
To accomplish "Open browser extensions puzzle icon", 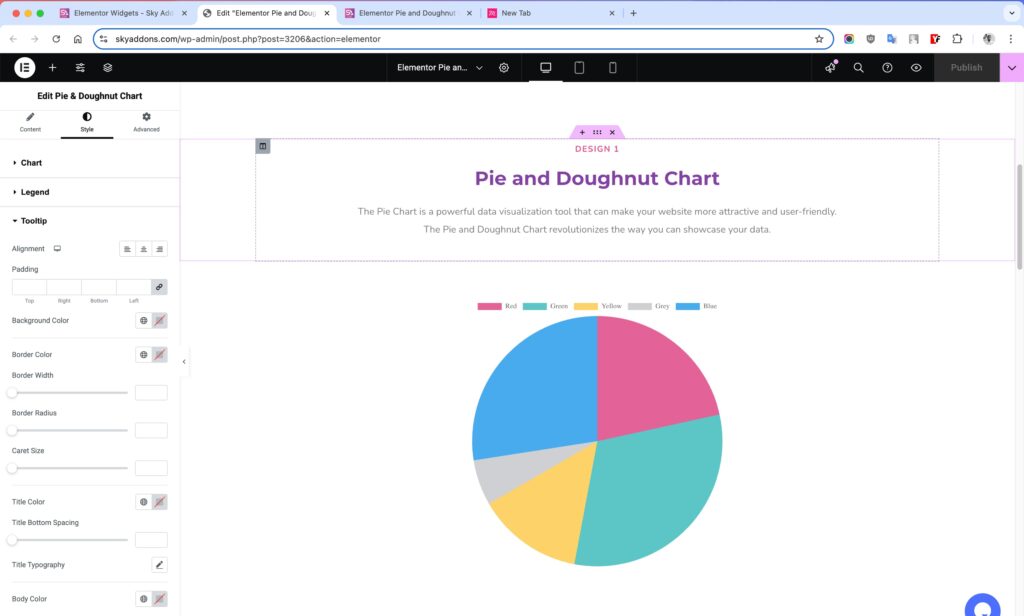I will tap(957, 39).
